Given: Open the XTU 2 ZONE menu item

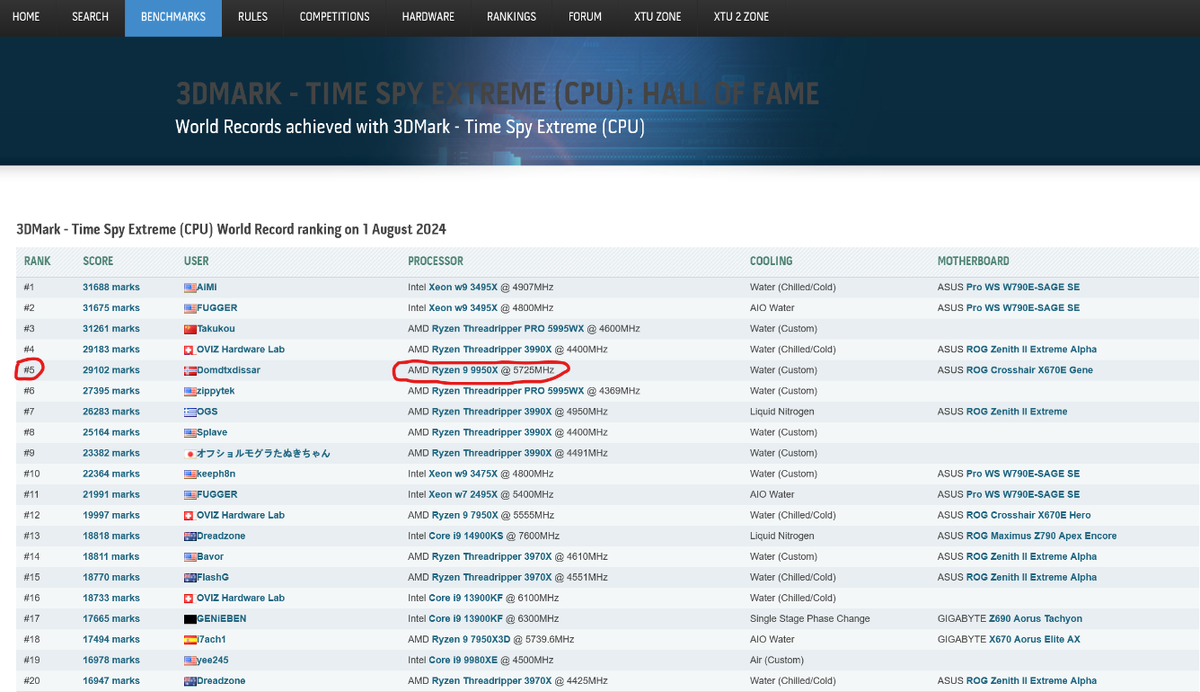Looking at the screenshot, I should point(741,17).
